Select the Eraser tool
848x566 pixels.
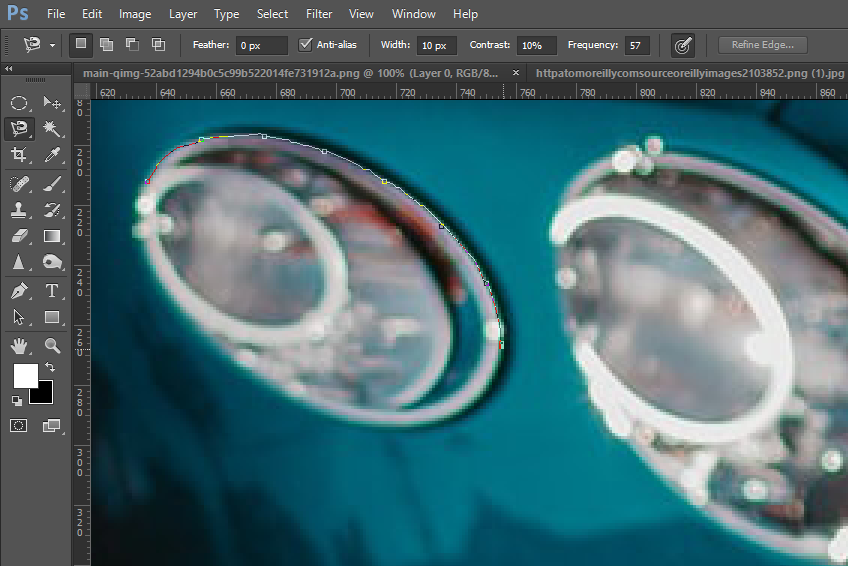coord(19,236)
